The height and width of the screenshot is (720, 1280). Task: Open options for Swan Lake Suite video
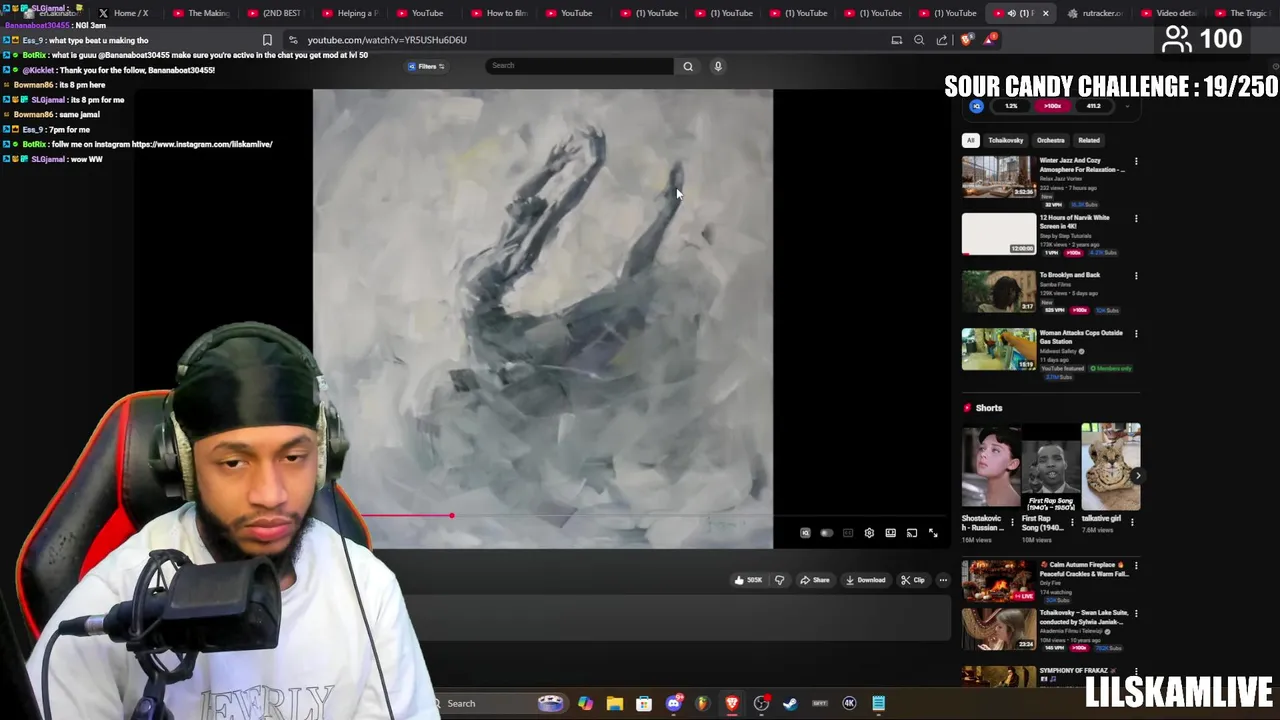click(1136, 613)
